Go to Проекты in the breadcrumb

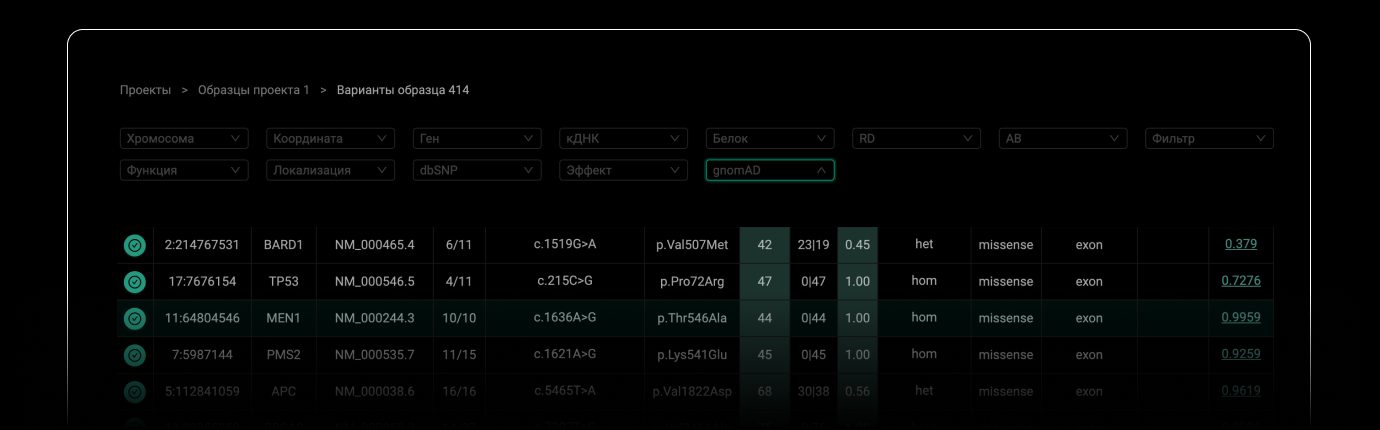pos(145,90)
